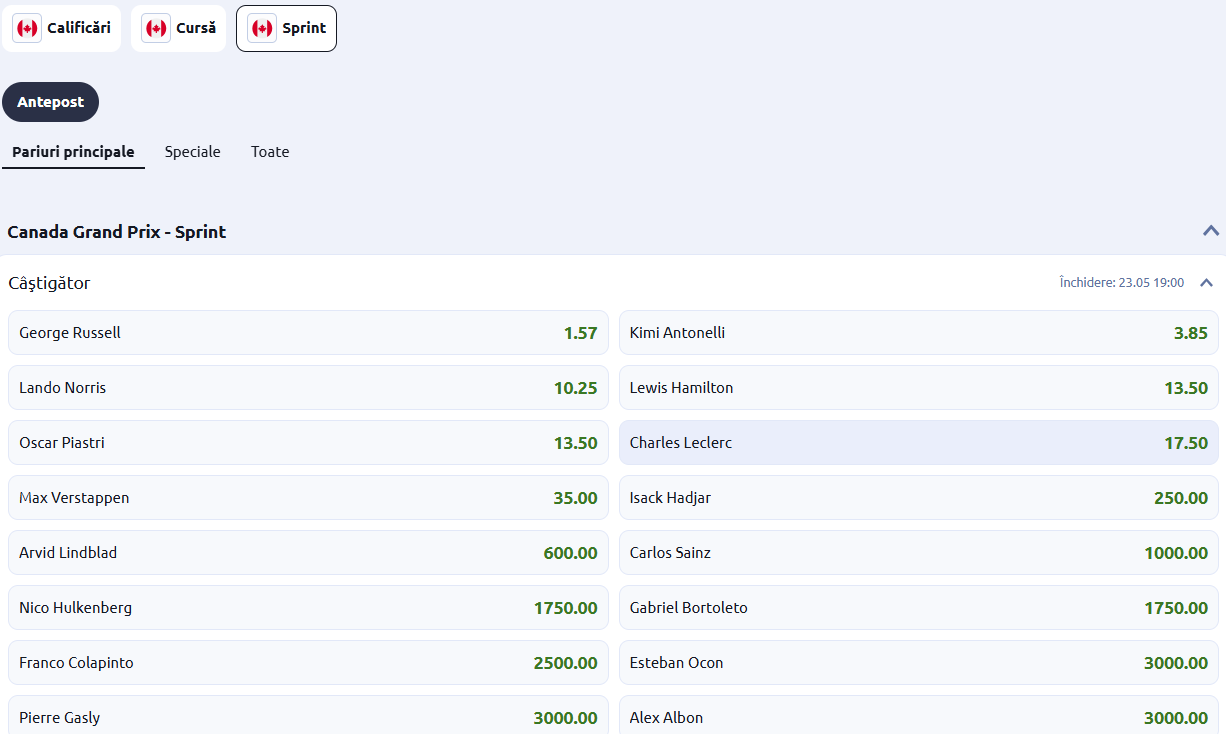The image size is (1226, 734).
Task: Add Carlos Sainz at 1000.00
Action: (x=919, y=553)
